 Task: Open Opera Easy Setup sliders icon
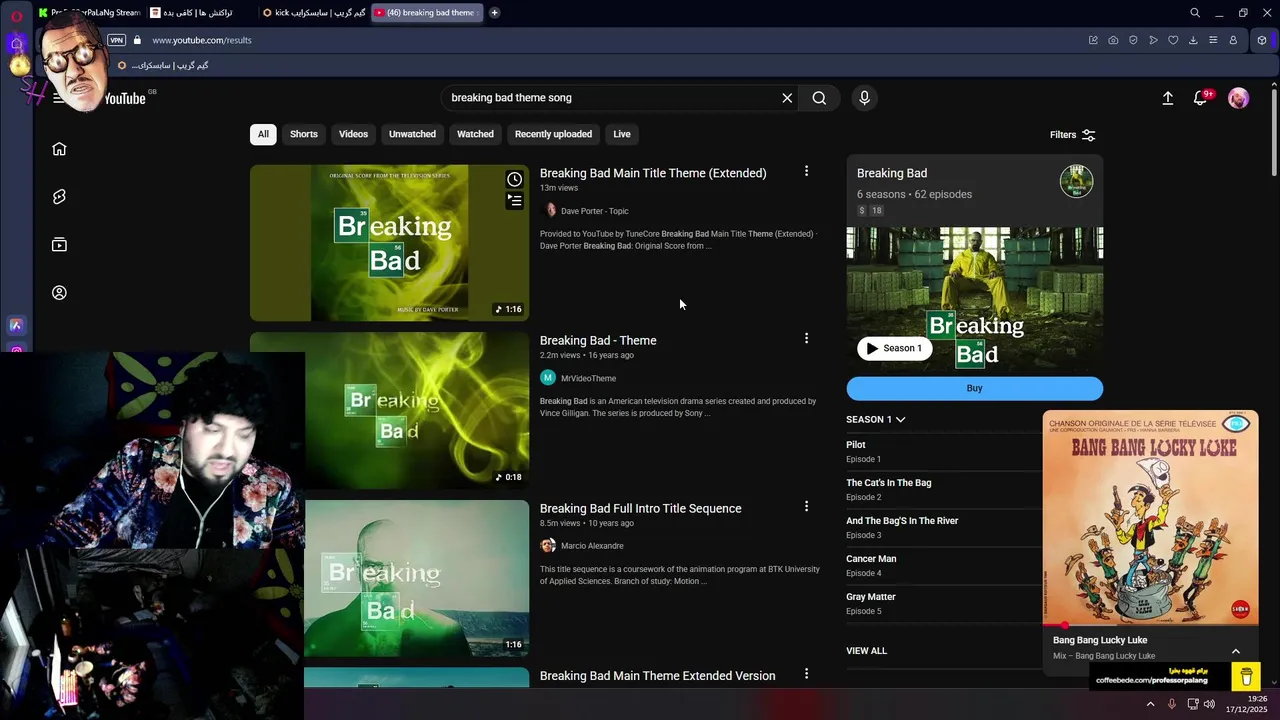(x=1213, y=40)
